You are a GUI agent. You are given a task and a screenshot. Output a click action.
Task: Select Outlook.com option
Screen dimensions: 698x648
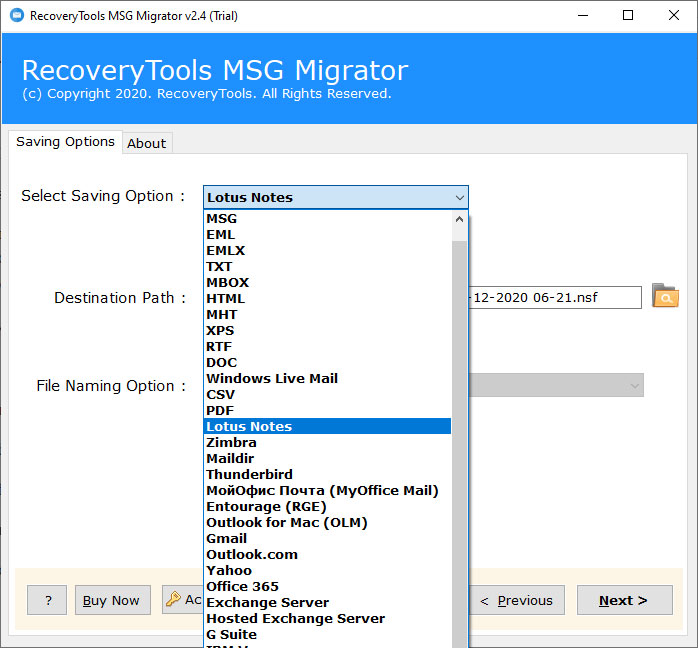click(x=327, y=555)
